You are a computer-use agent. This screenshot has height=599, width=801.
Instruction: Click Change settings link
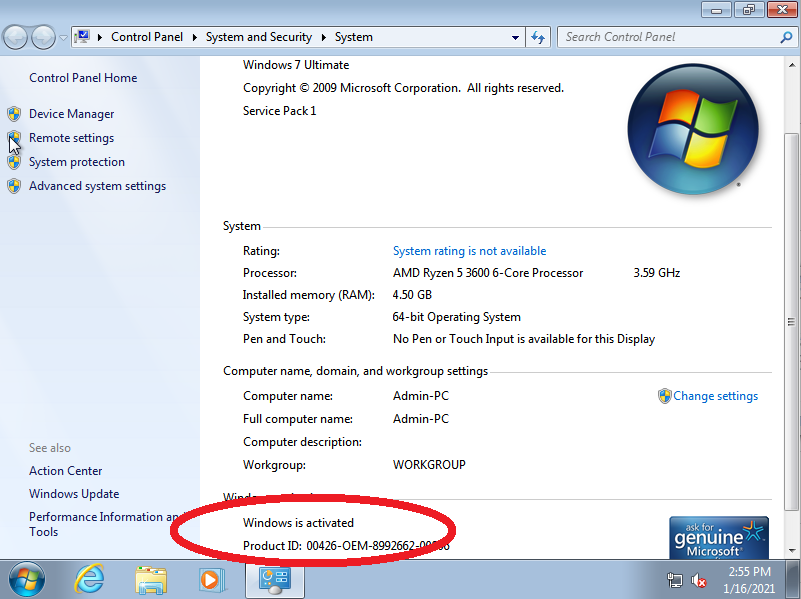[715, 396]
